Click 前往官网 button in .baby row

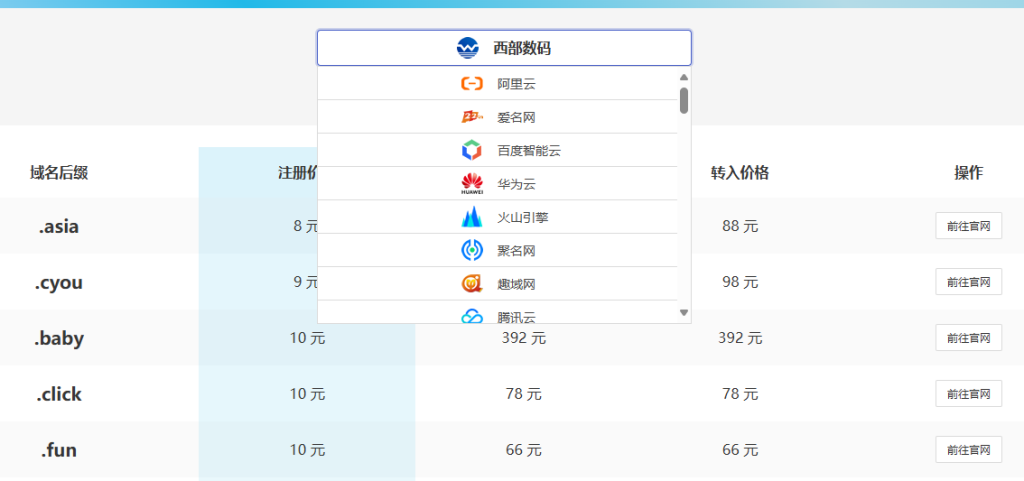(968, 338)
